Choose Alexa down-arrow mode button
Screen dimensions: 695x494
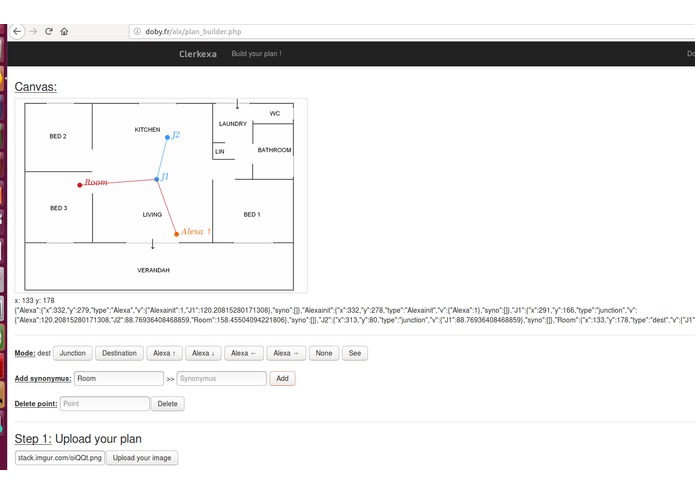203,353
